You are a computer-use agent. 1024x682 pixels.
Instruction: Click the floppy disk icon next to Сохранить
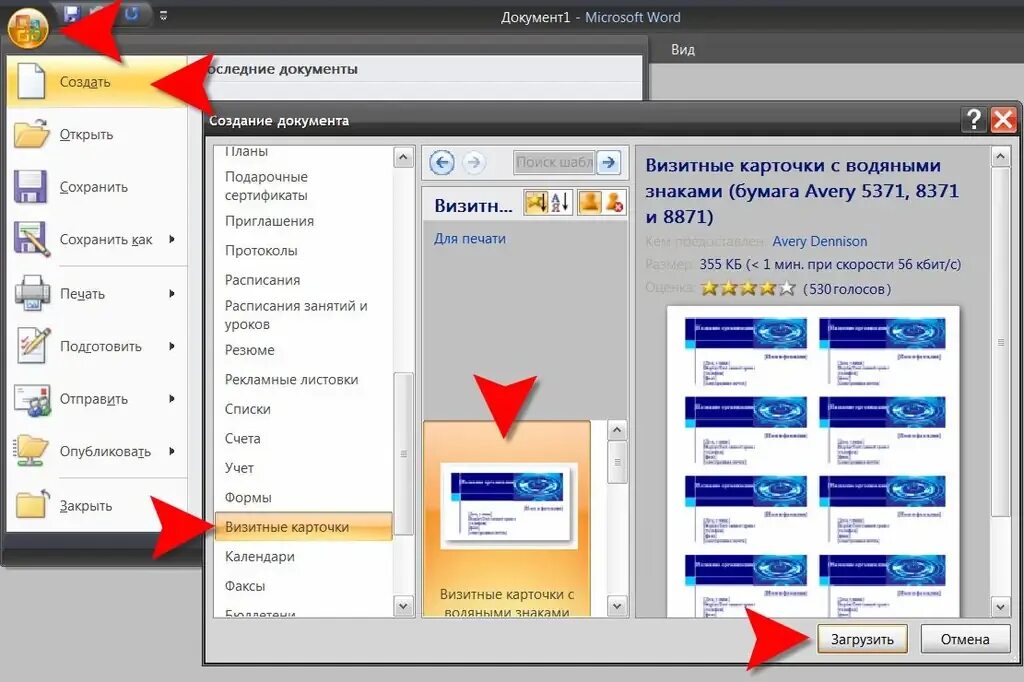[30, 187]
